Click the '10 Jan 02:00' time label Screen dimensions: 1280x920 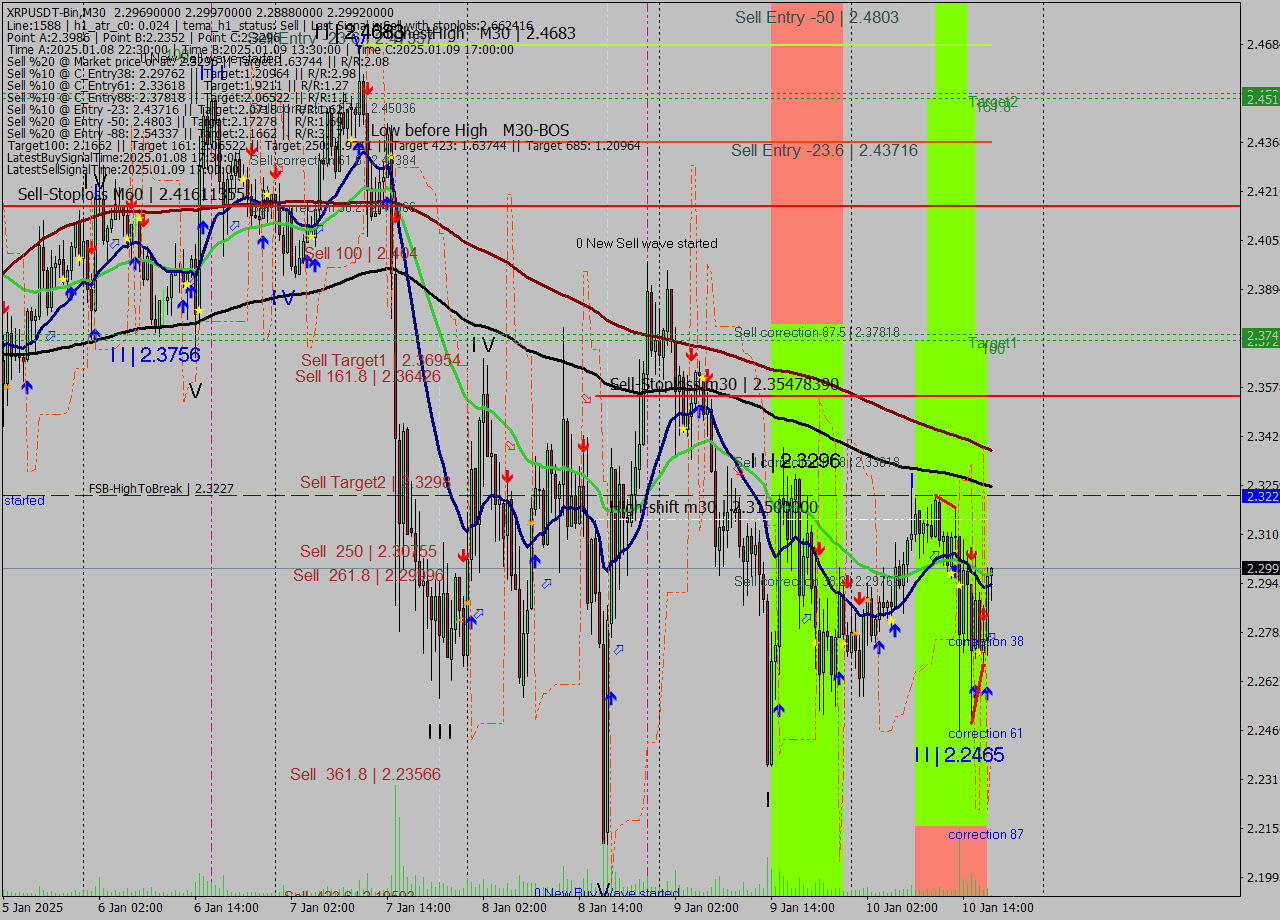click(x=902, y=907)
